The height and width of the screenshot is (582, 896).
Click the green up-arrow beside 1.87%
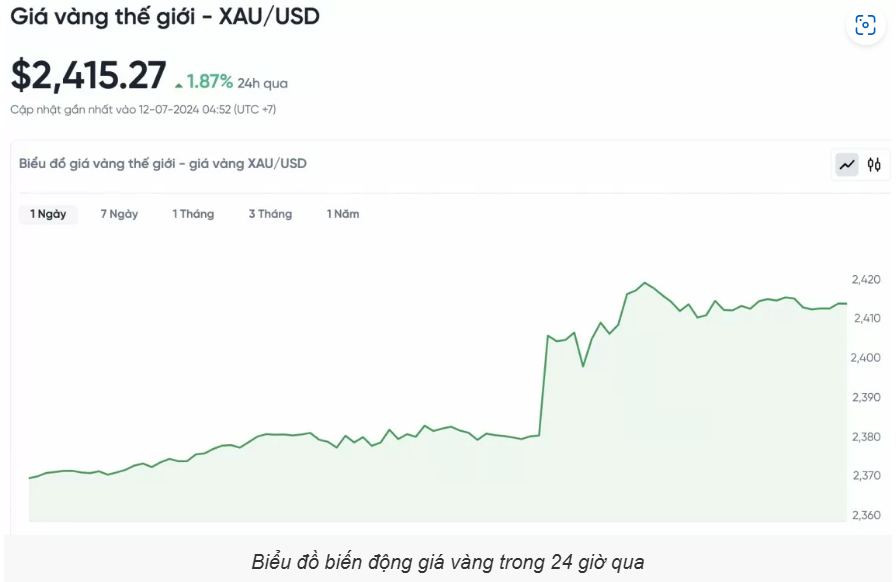179,85
